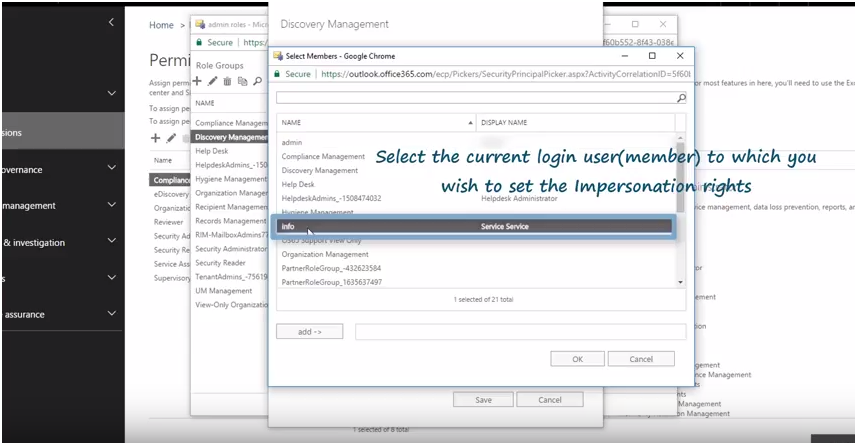Click the Name column header on Permissions page
This screenshot has height=443, width=855.
click(x=163, y=160)
